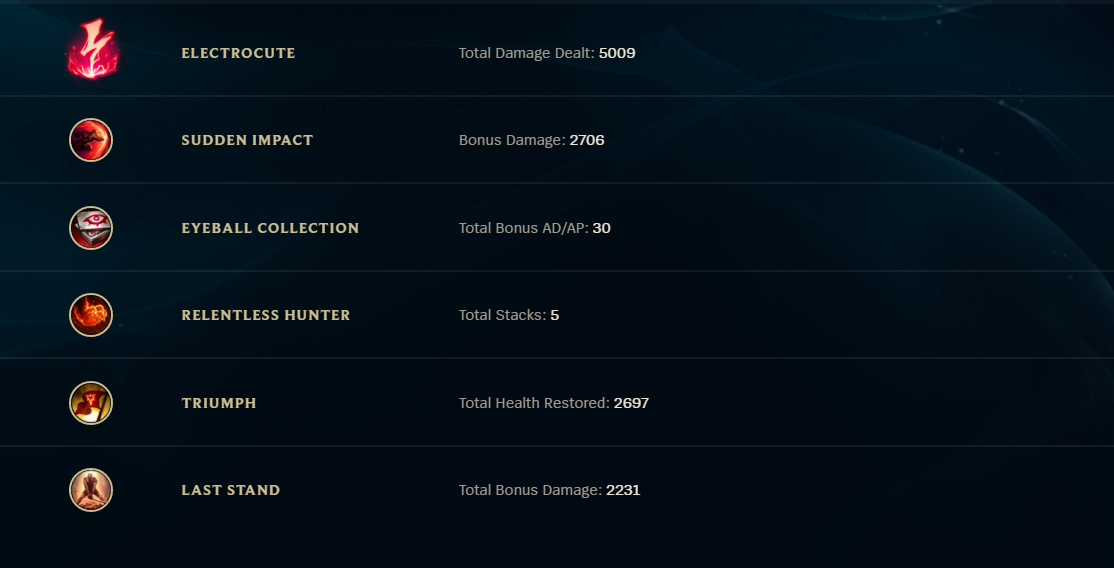Image resolution: width=1114 pixels, height=568 pixels.
Task: Click the Total Health Restored label
Action: 534,403
